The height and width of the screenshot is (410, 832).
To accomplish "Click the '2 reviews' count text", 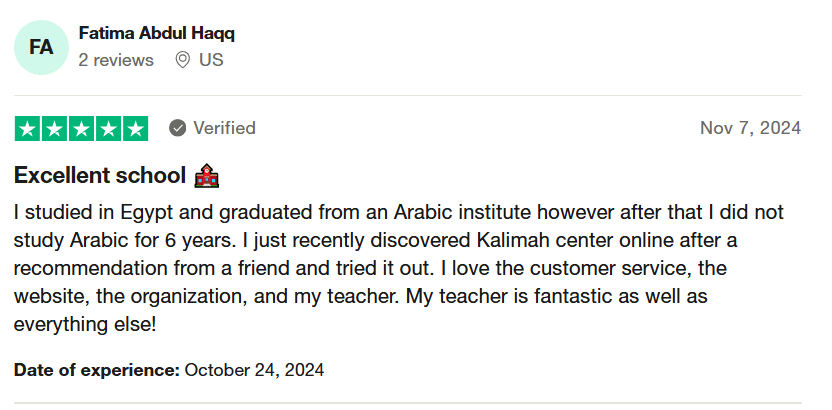I will tap(116, 60).
